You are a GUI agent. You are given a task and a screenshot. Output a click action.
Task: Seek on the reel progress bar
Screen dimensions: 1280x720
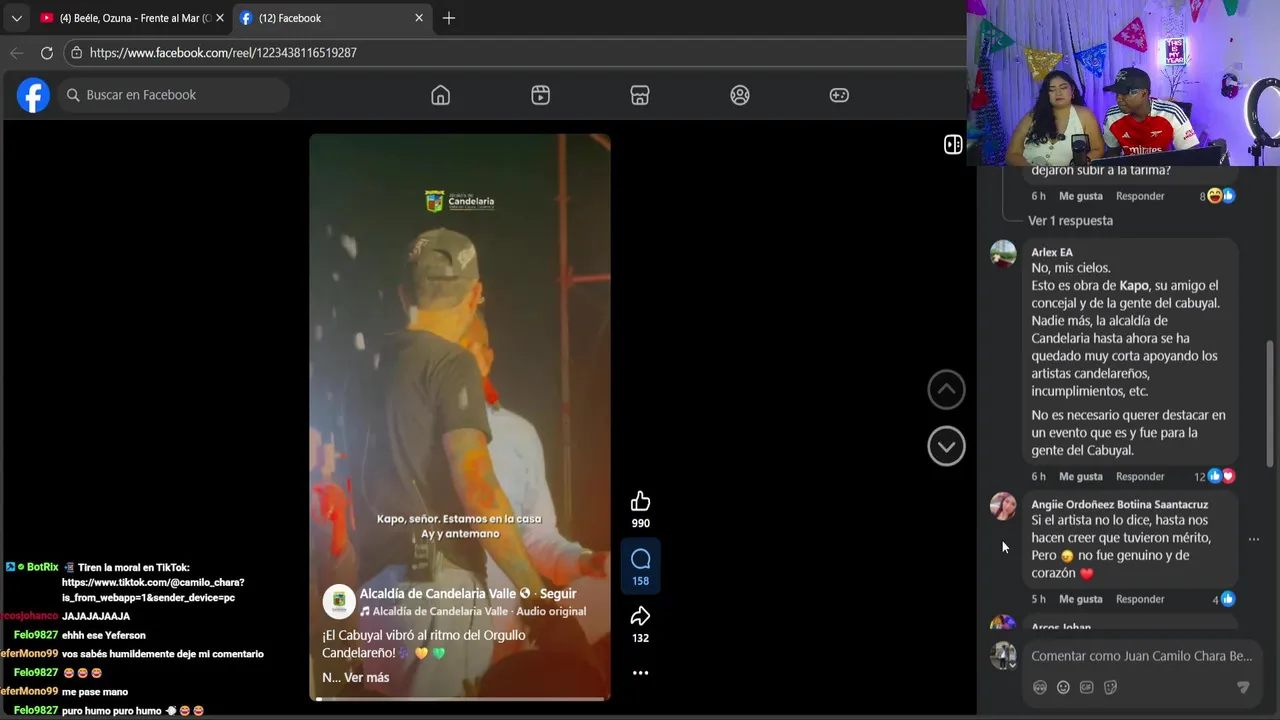click(x=459, y=698)
